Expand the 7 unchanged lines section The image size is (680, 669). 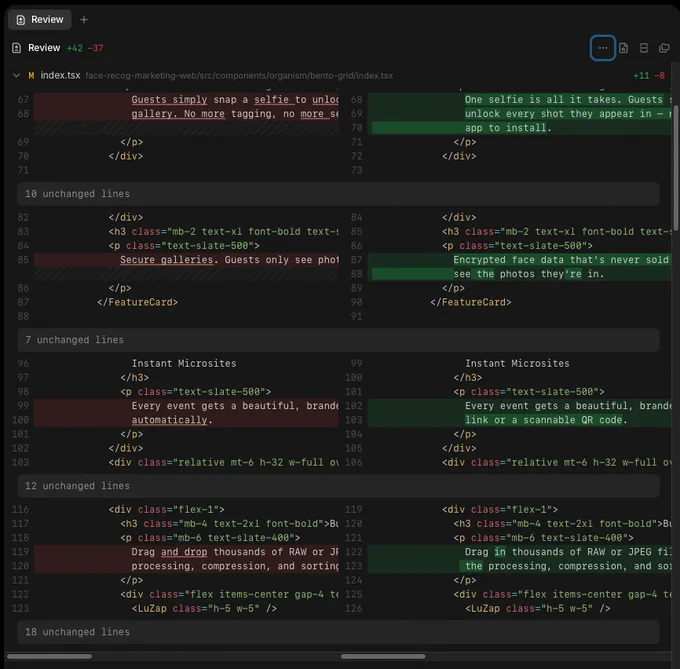(338, 340)
